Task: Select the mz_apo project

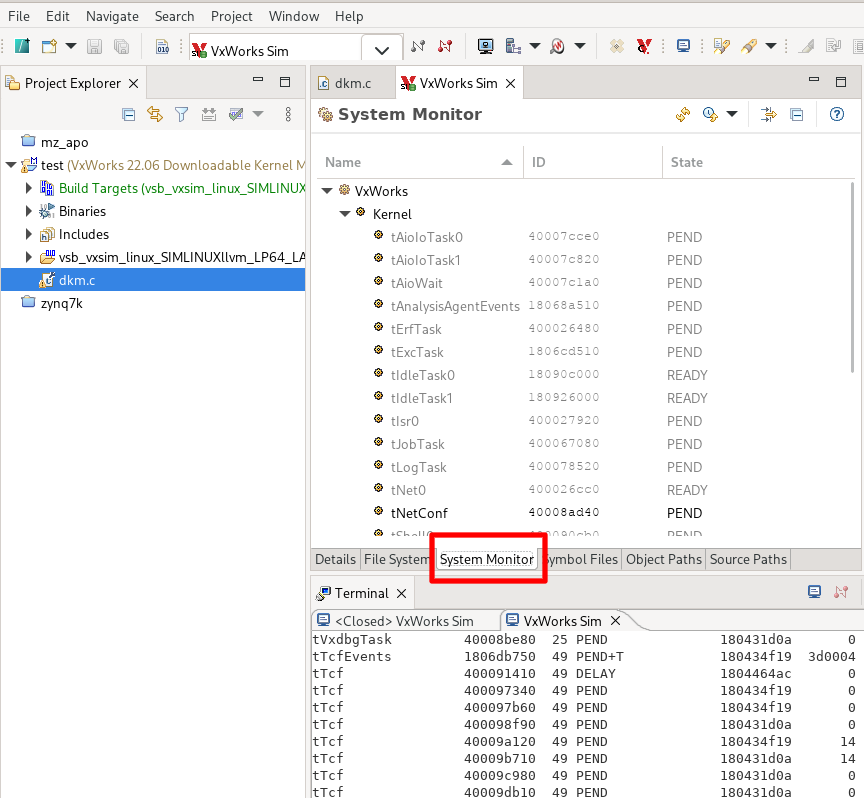Action: tap(64, 142)
